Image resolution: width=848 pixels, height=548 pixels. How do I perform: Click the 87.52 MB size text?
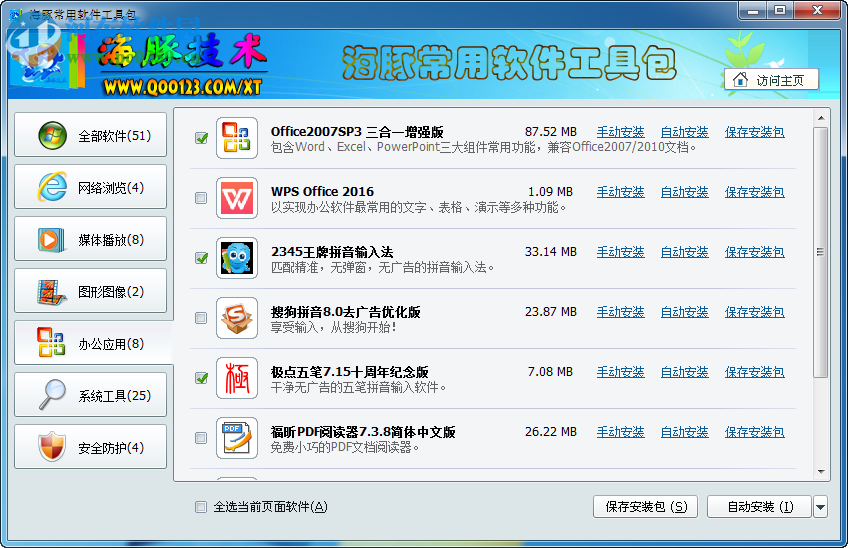(x=551, y=132)
